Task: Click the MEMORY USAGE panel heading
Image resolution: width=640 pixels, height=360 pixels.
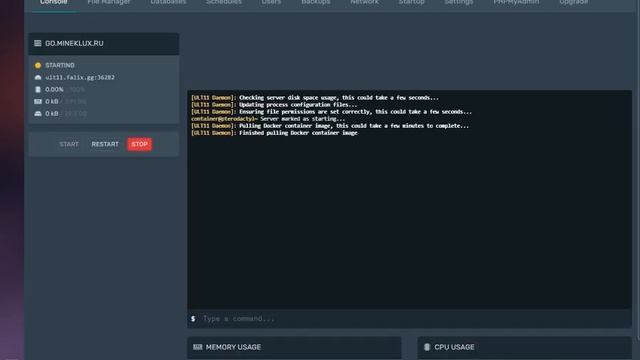Action: coord(233,347)
